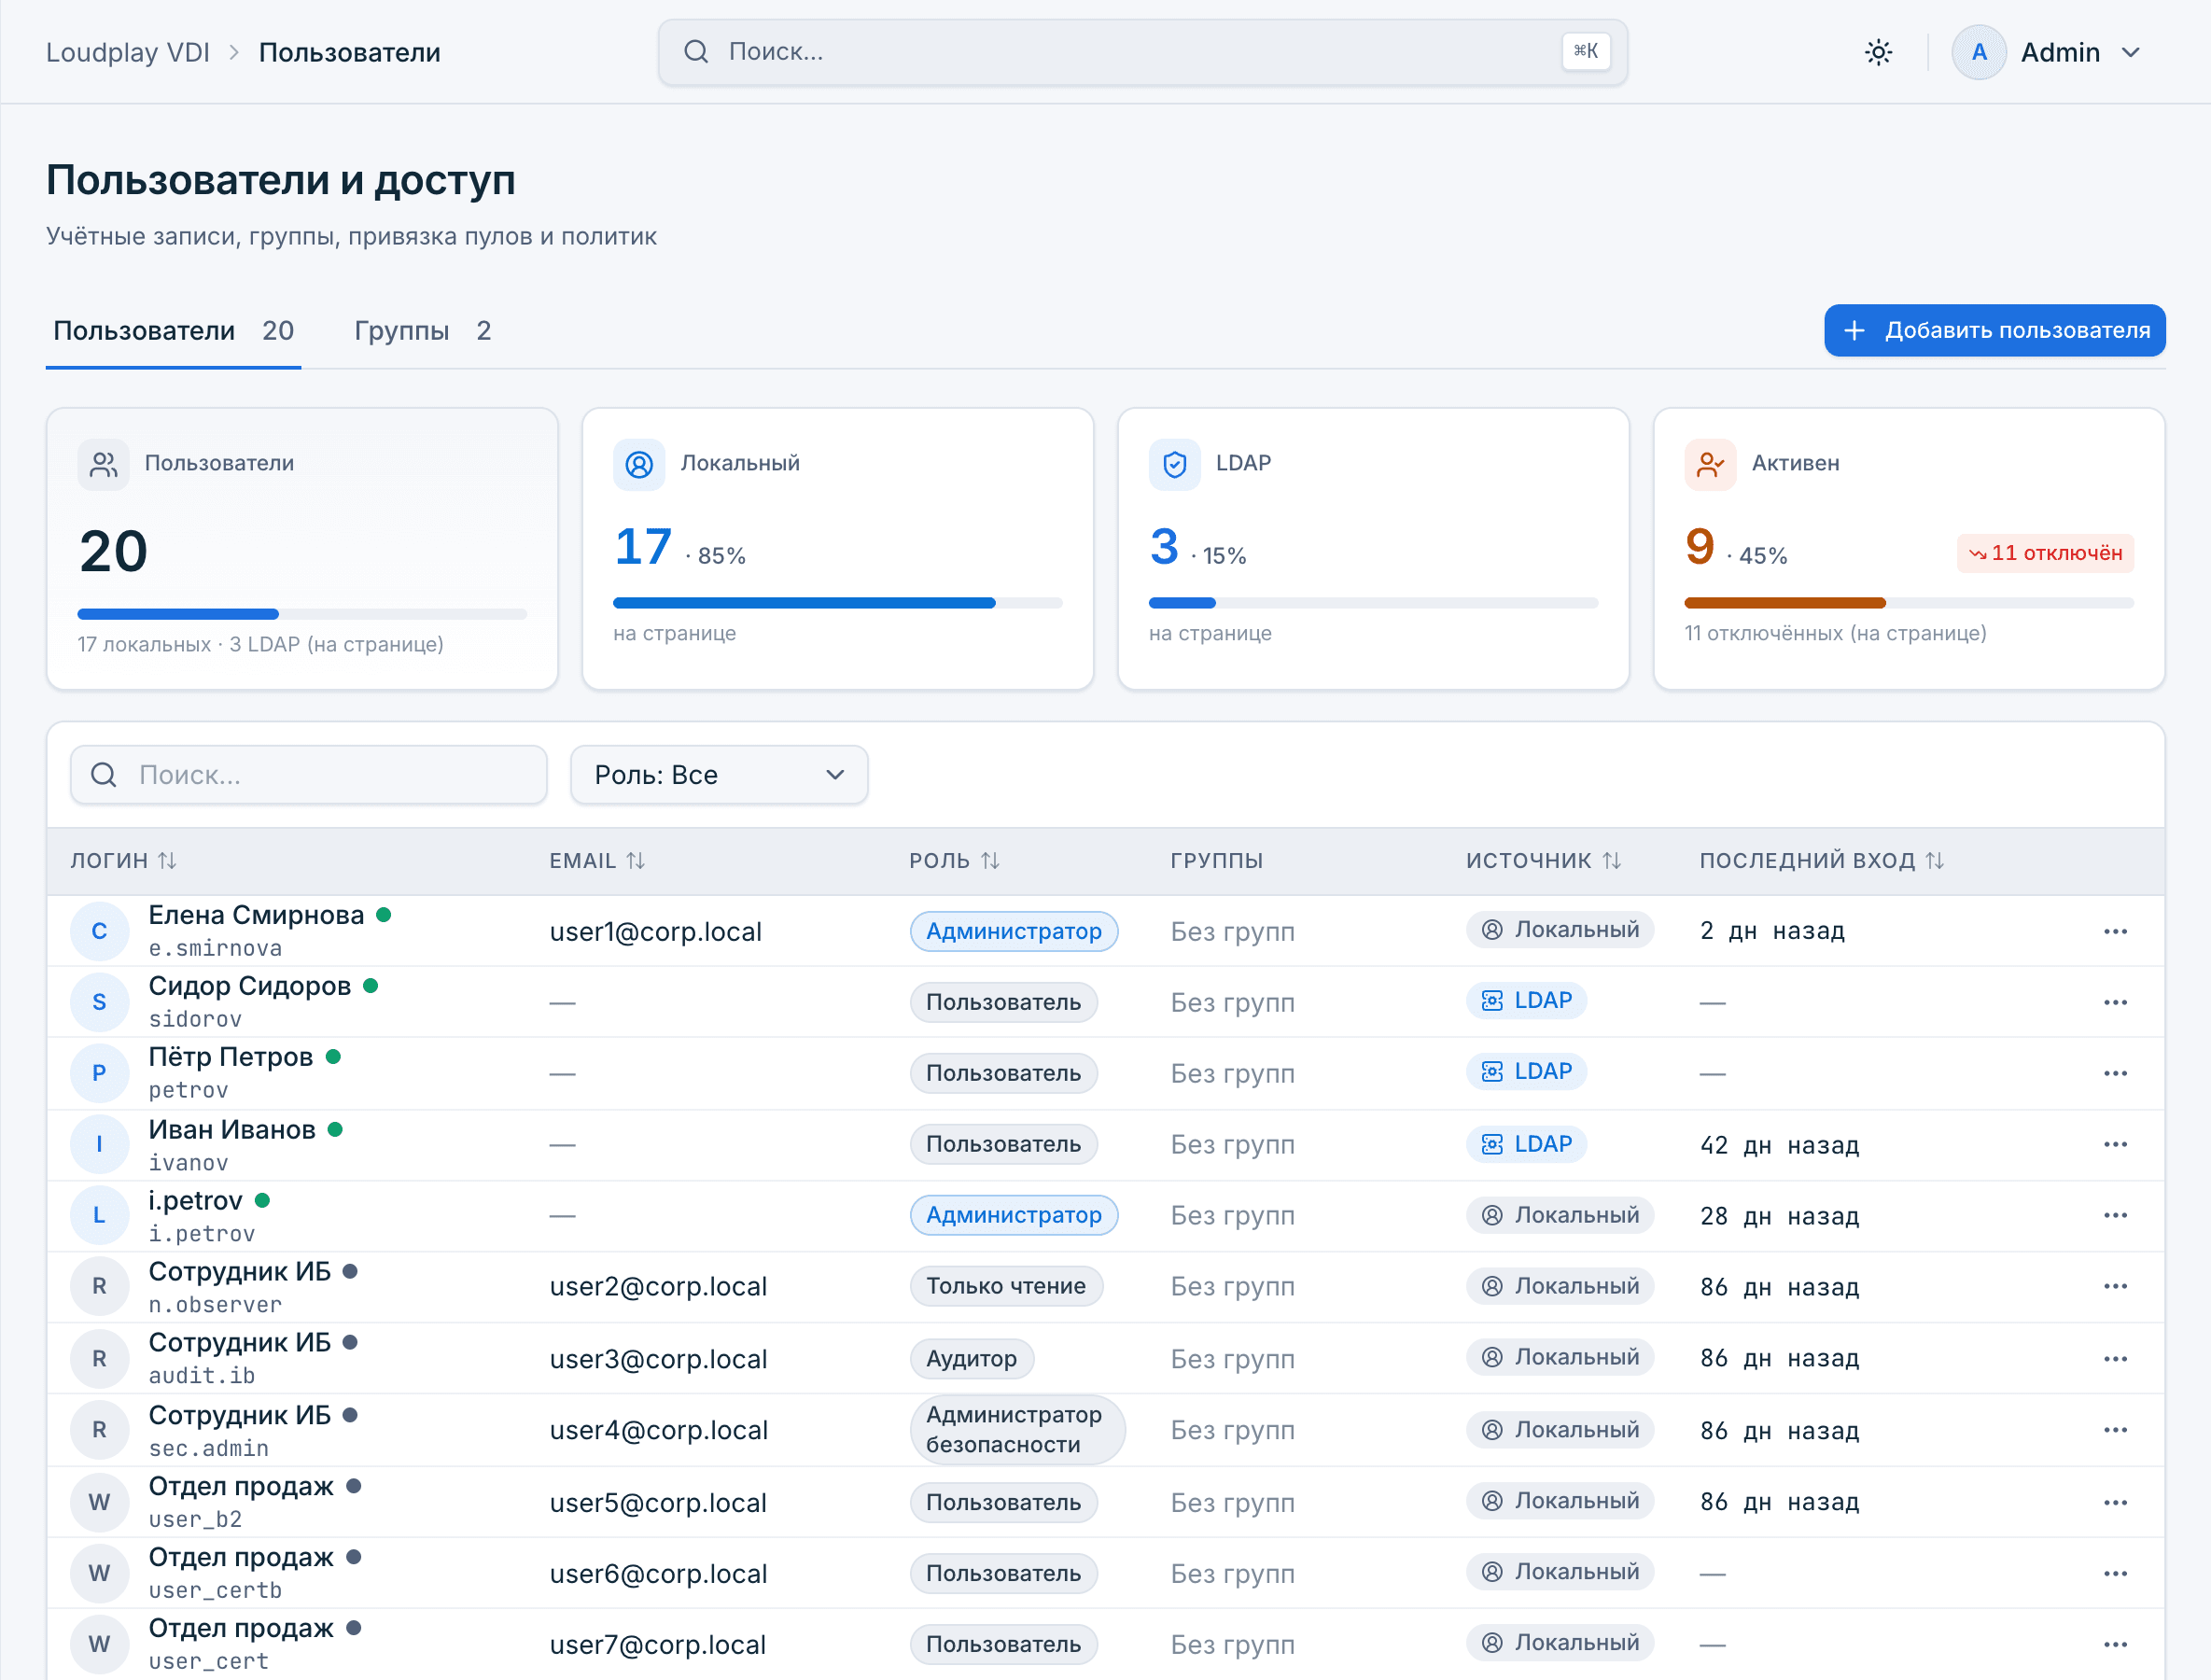Viewport: 2211px width, 1680px height.
Task: Click the users icon in Пользователи card
Action: point(103,464)
